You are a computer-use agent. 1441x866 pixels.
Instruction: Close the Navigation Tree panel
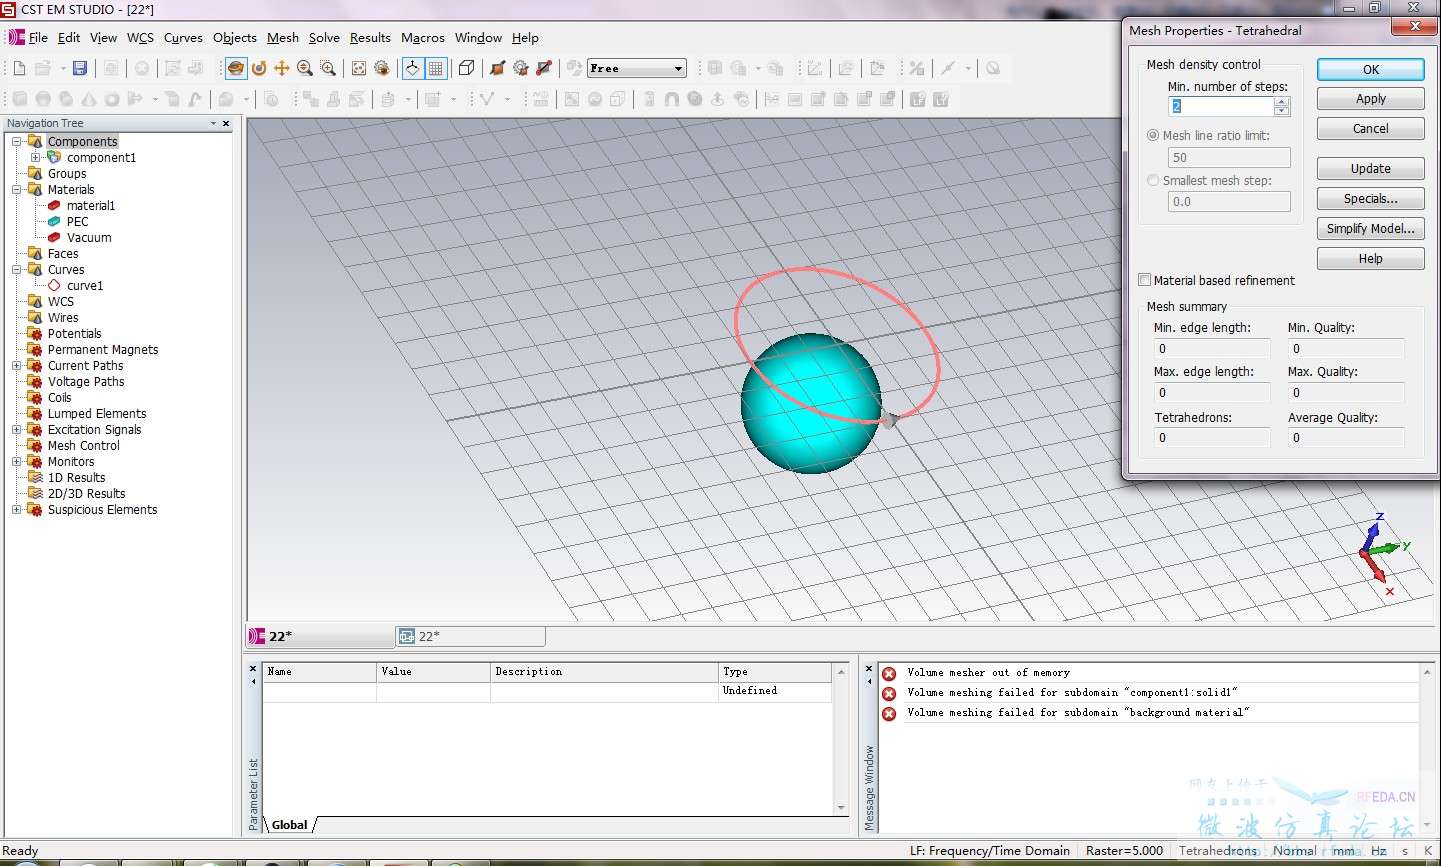[x=226, y=123]
